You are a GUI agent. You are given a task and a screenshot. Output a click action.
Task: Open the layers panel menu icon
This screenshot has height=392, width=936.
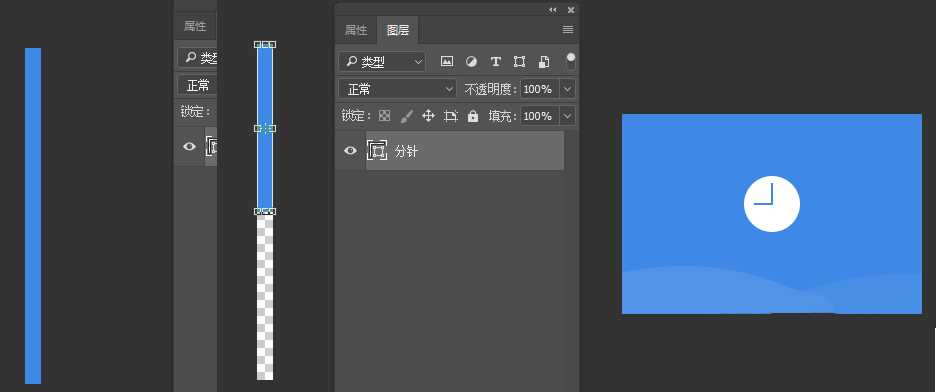pos(568,30)
